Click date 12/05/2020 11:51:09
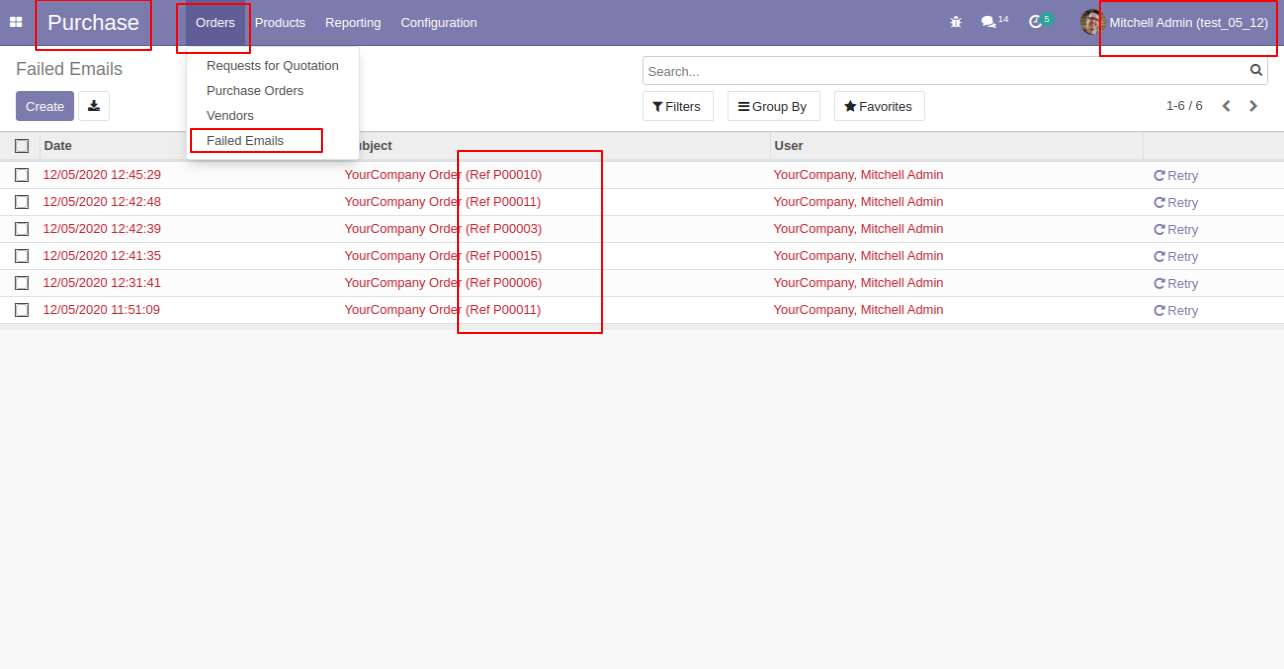Image resolution: width=1284 pixels, height=669 pixels. pyautogui.click(x=102, y=310)
